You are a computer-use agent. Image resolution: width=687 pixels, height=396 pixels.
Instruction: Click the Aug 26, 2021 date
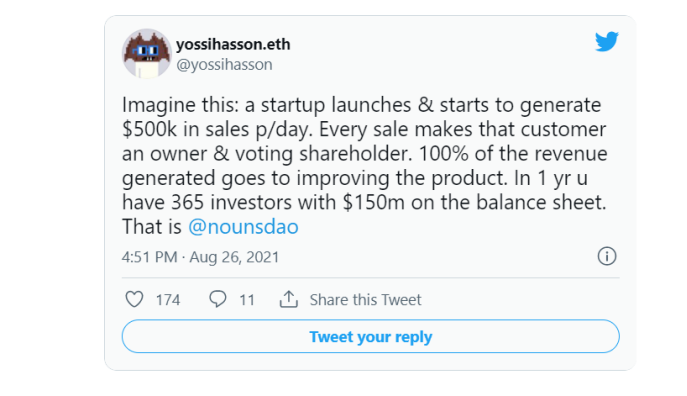click(x=234, y=257)
